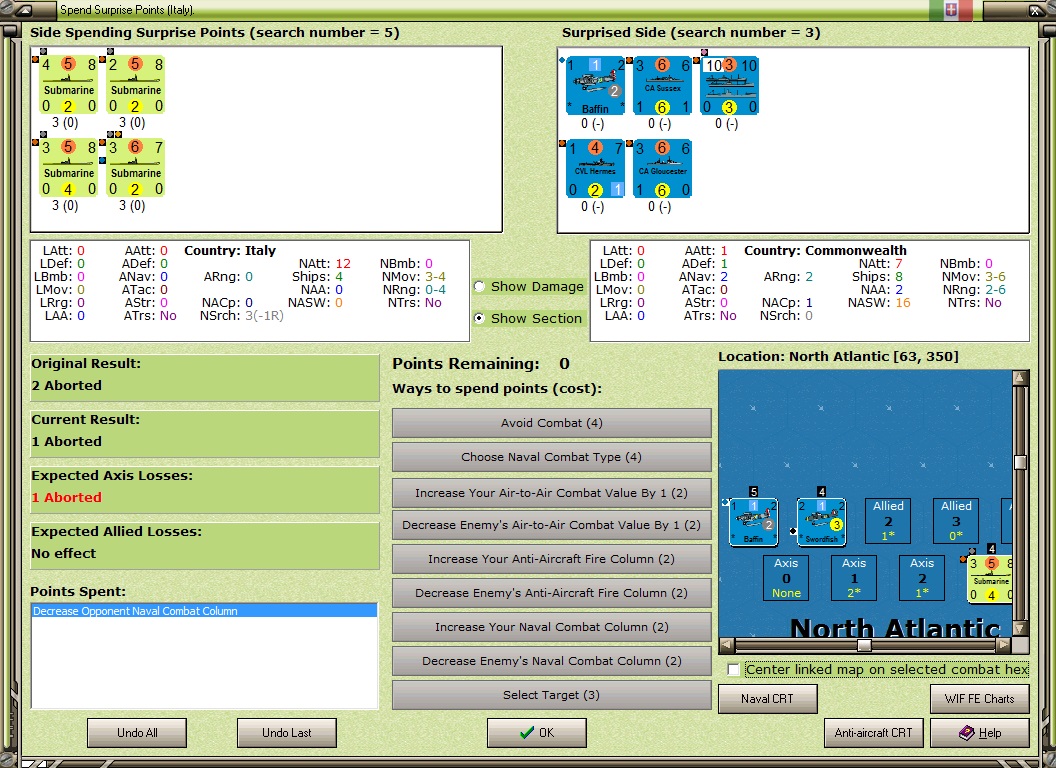Click Choose Naval Combat Type (4)
1056x768 pixels.
click(552, 457)
